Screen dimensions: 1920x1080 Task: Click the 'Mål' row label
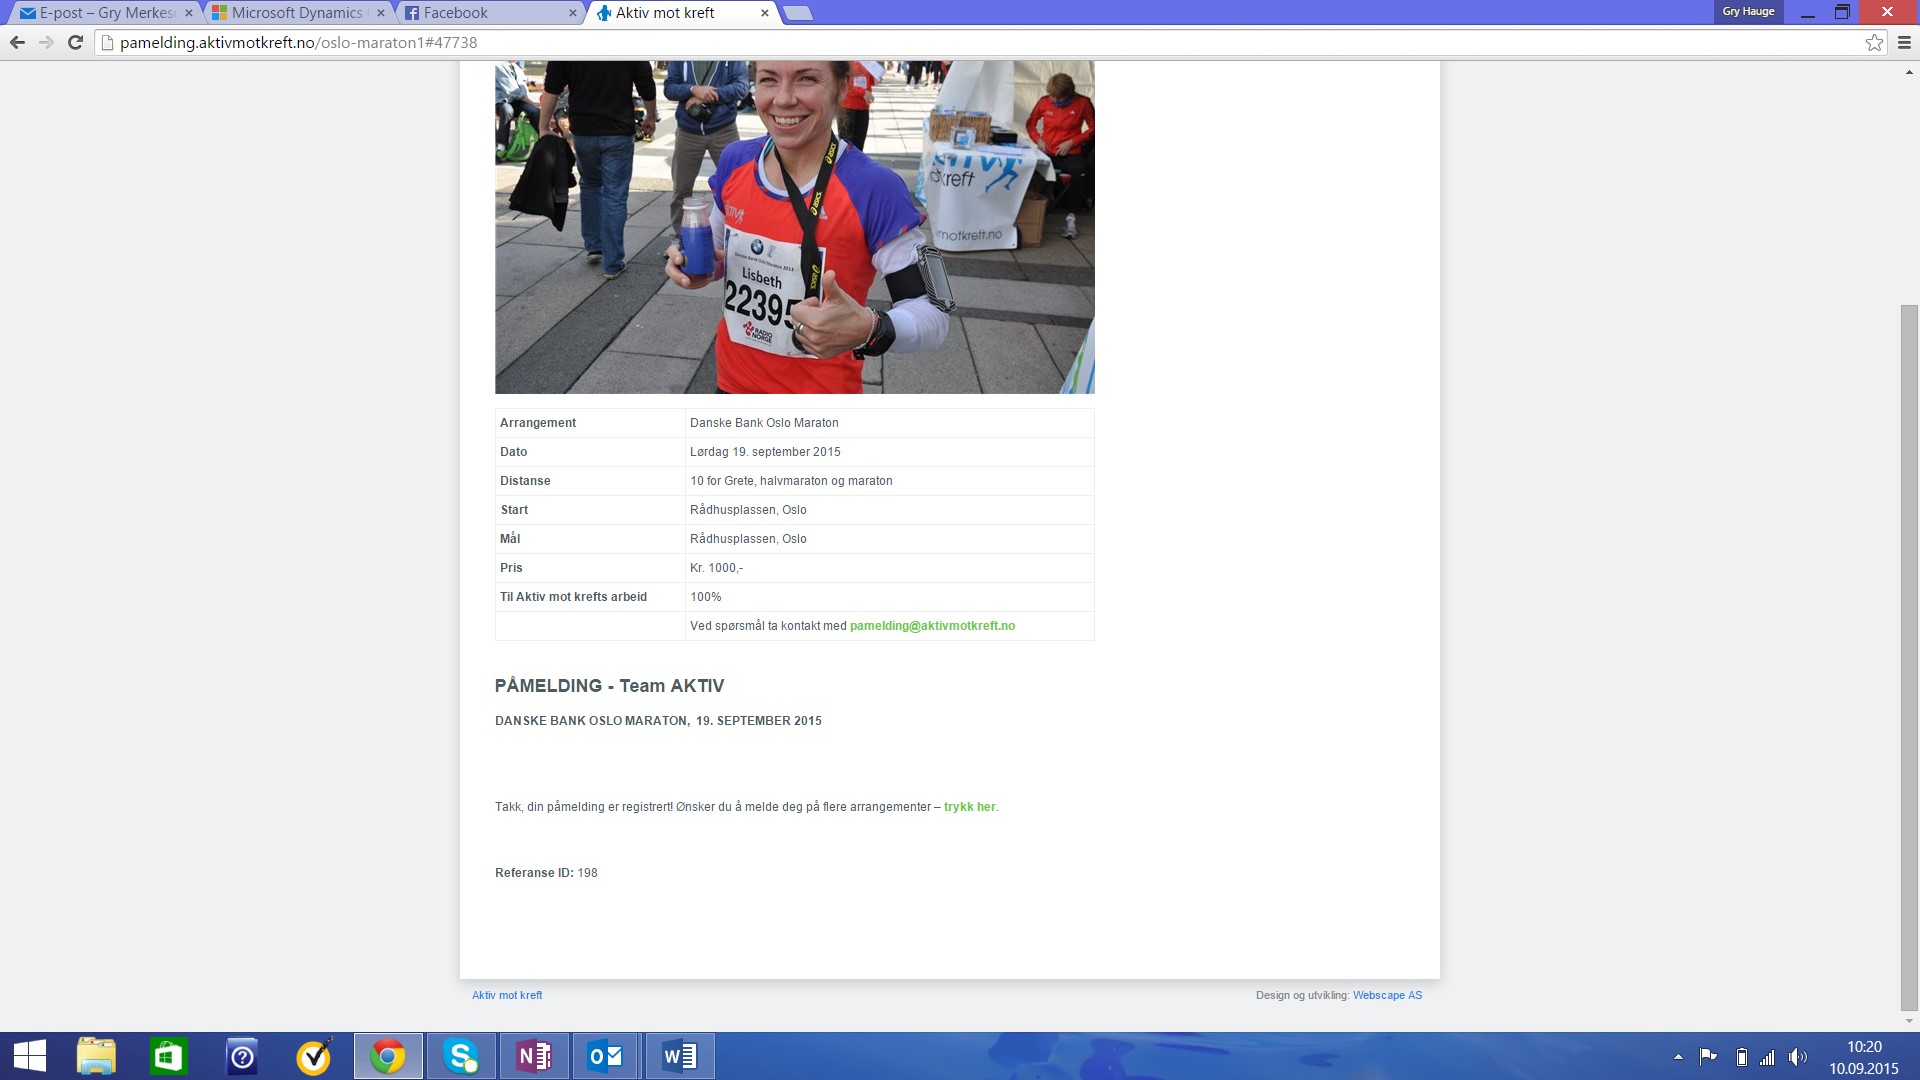click(510, 539)
